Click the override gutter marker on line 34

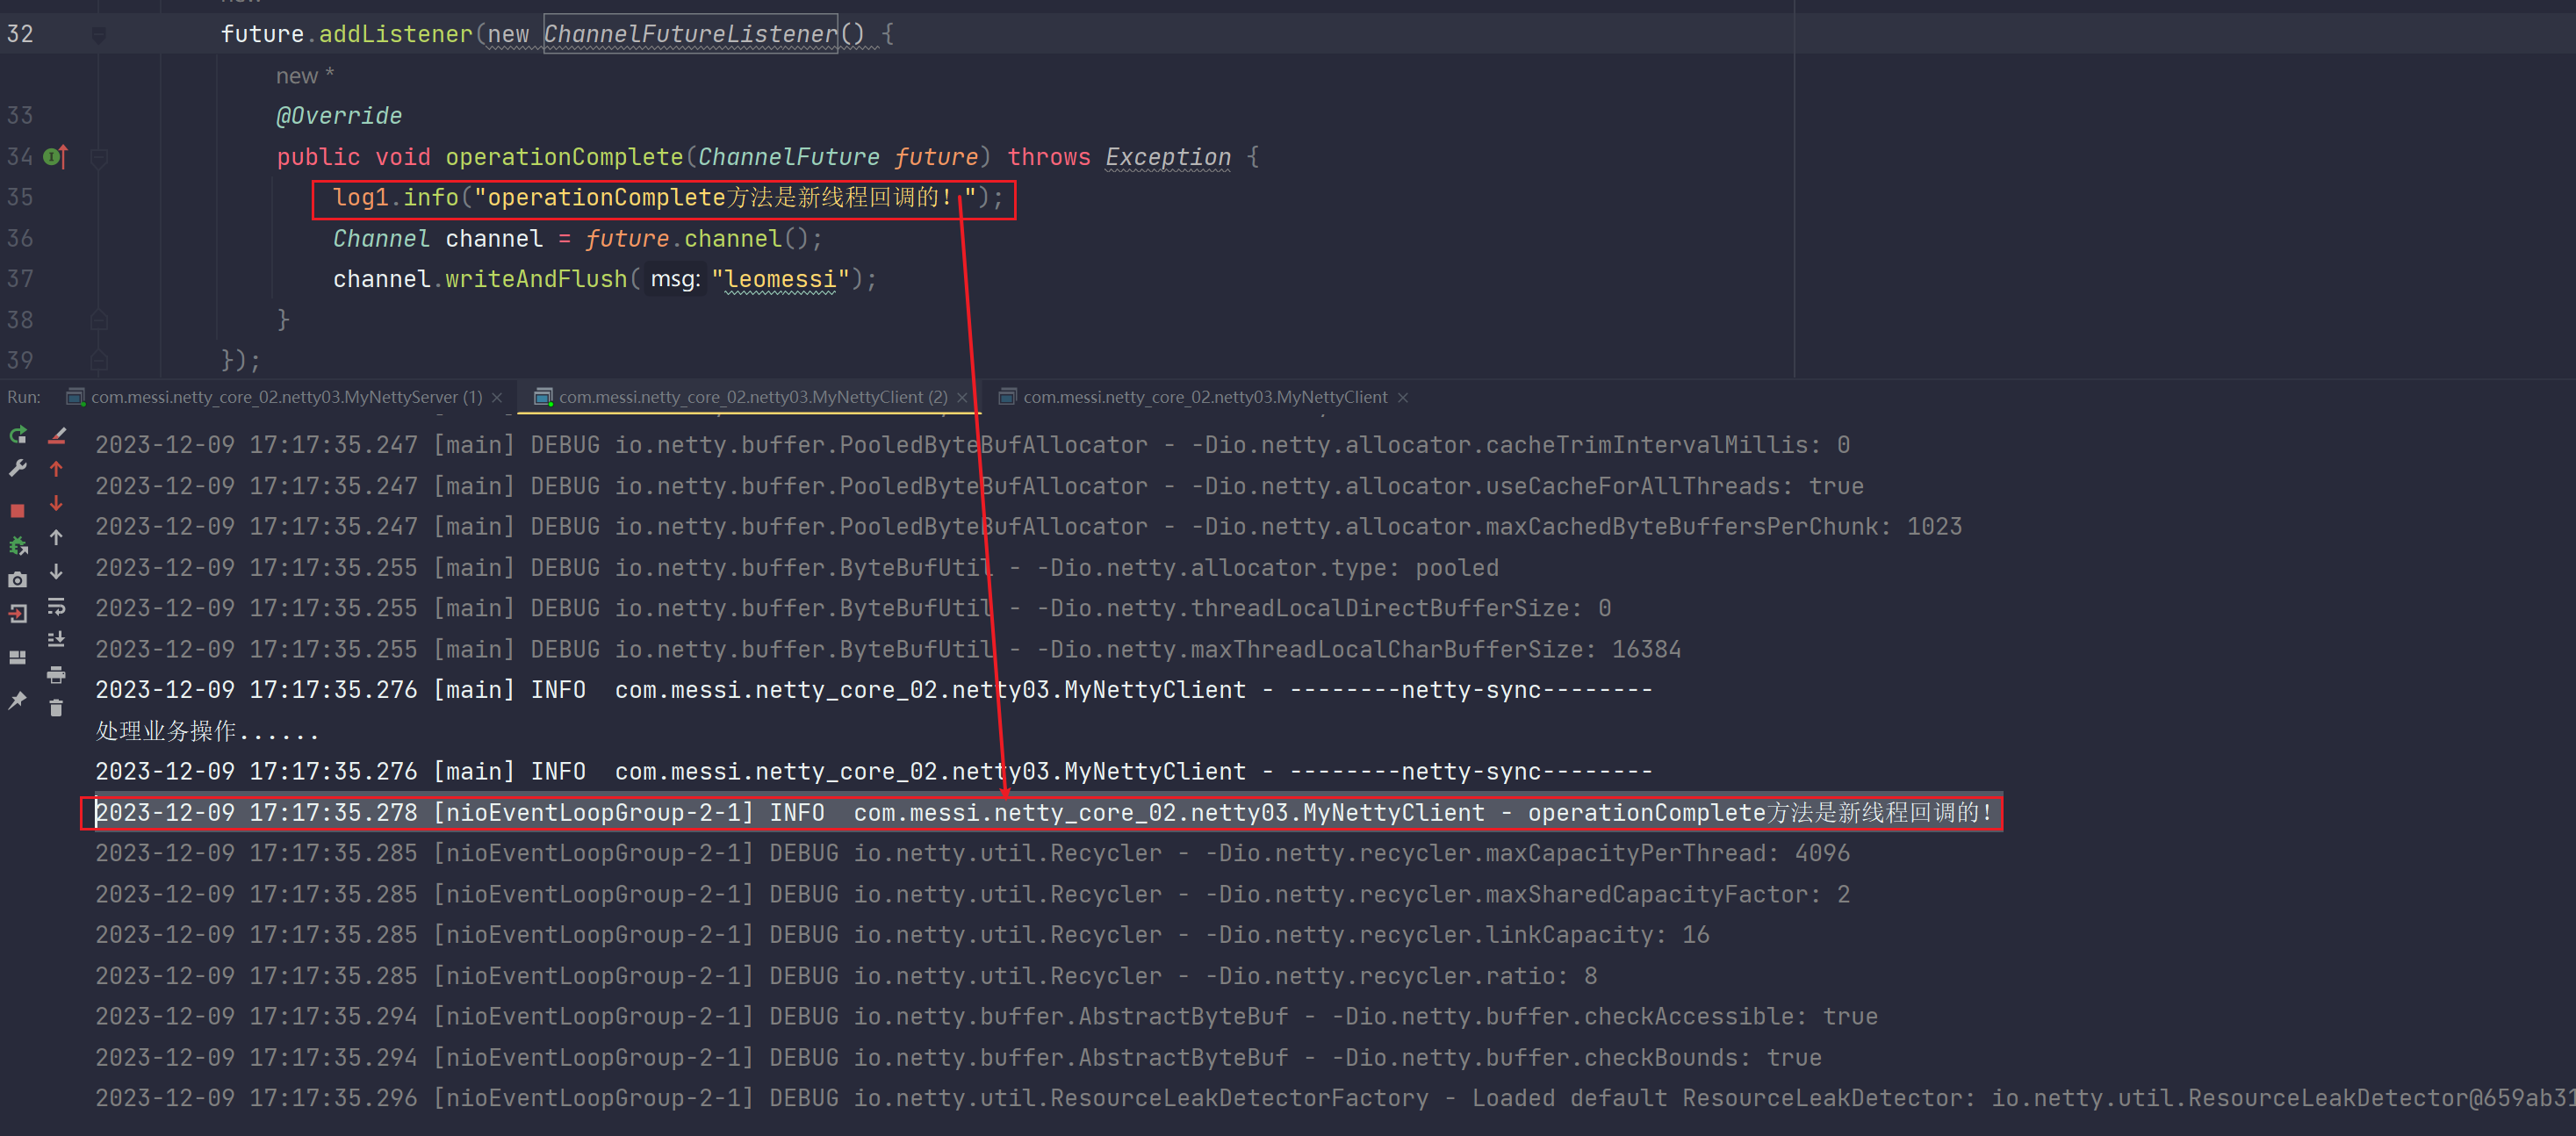55,157
